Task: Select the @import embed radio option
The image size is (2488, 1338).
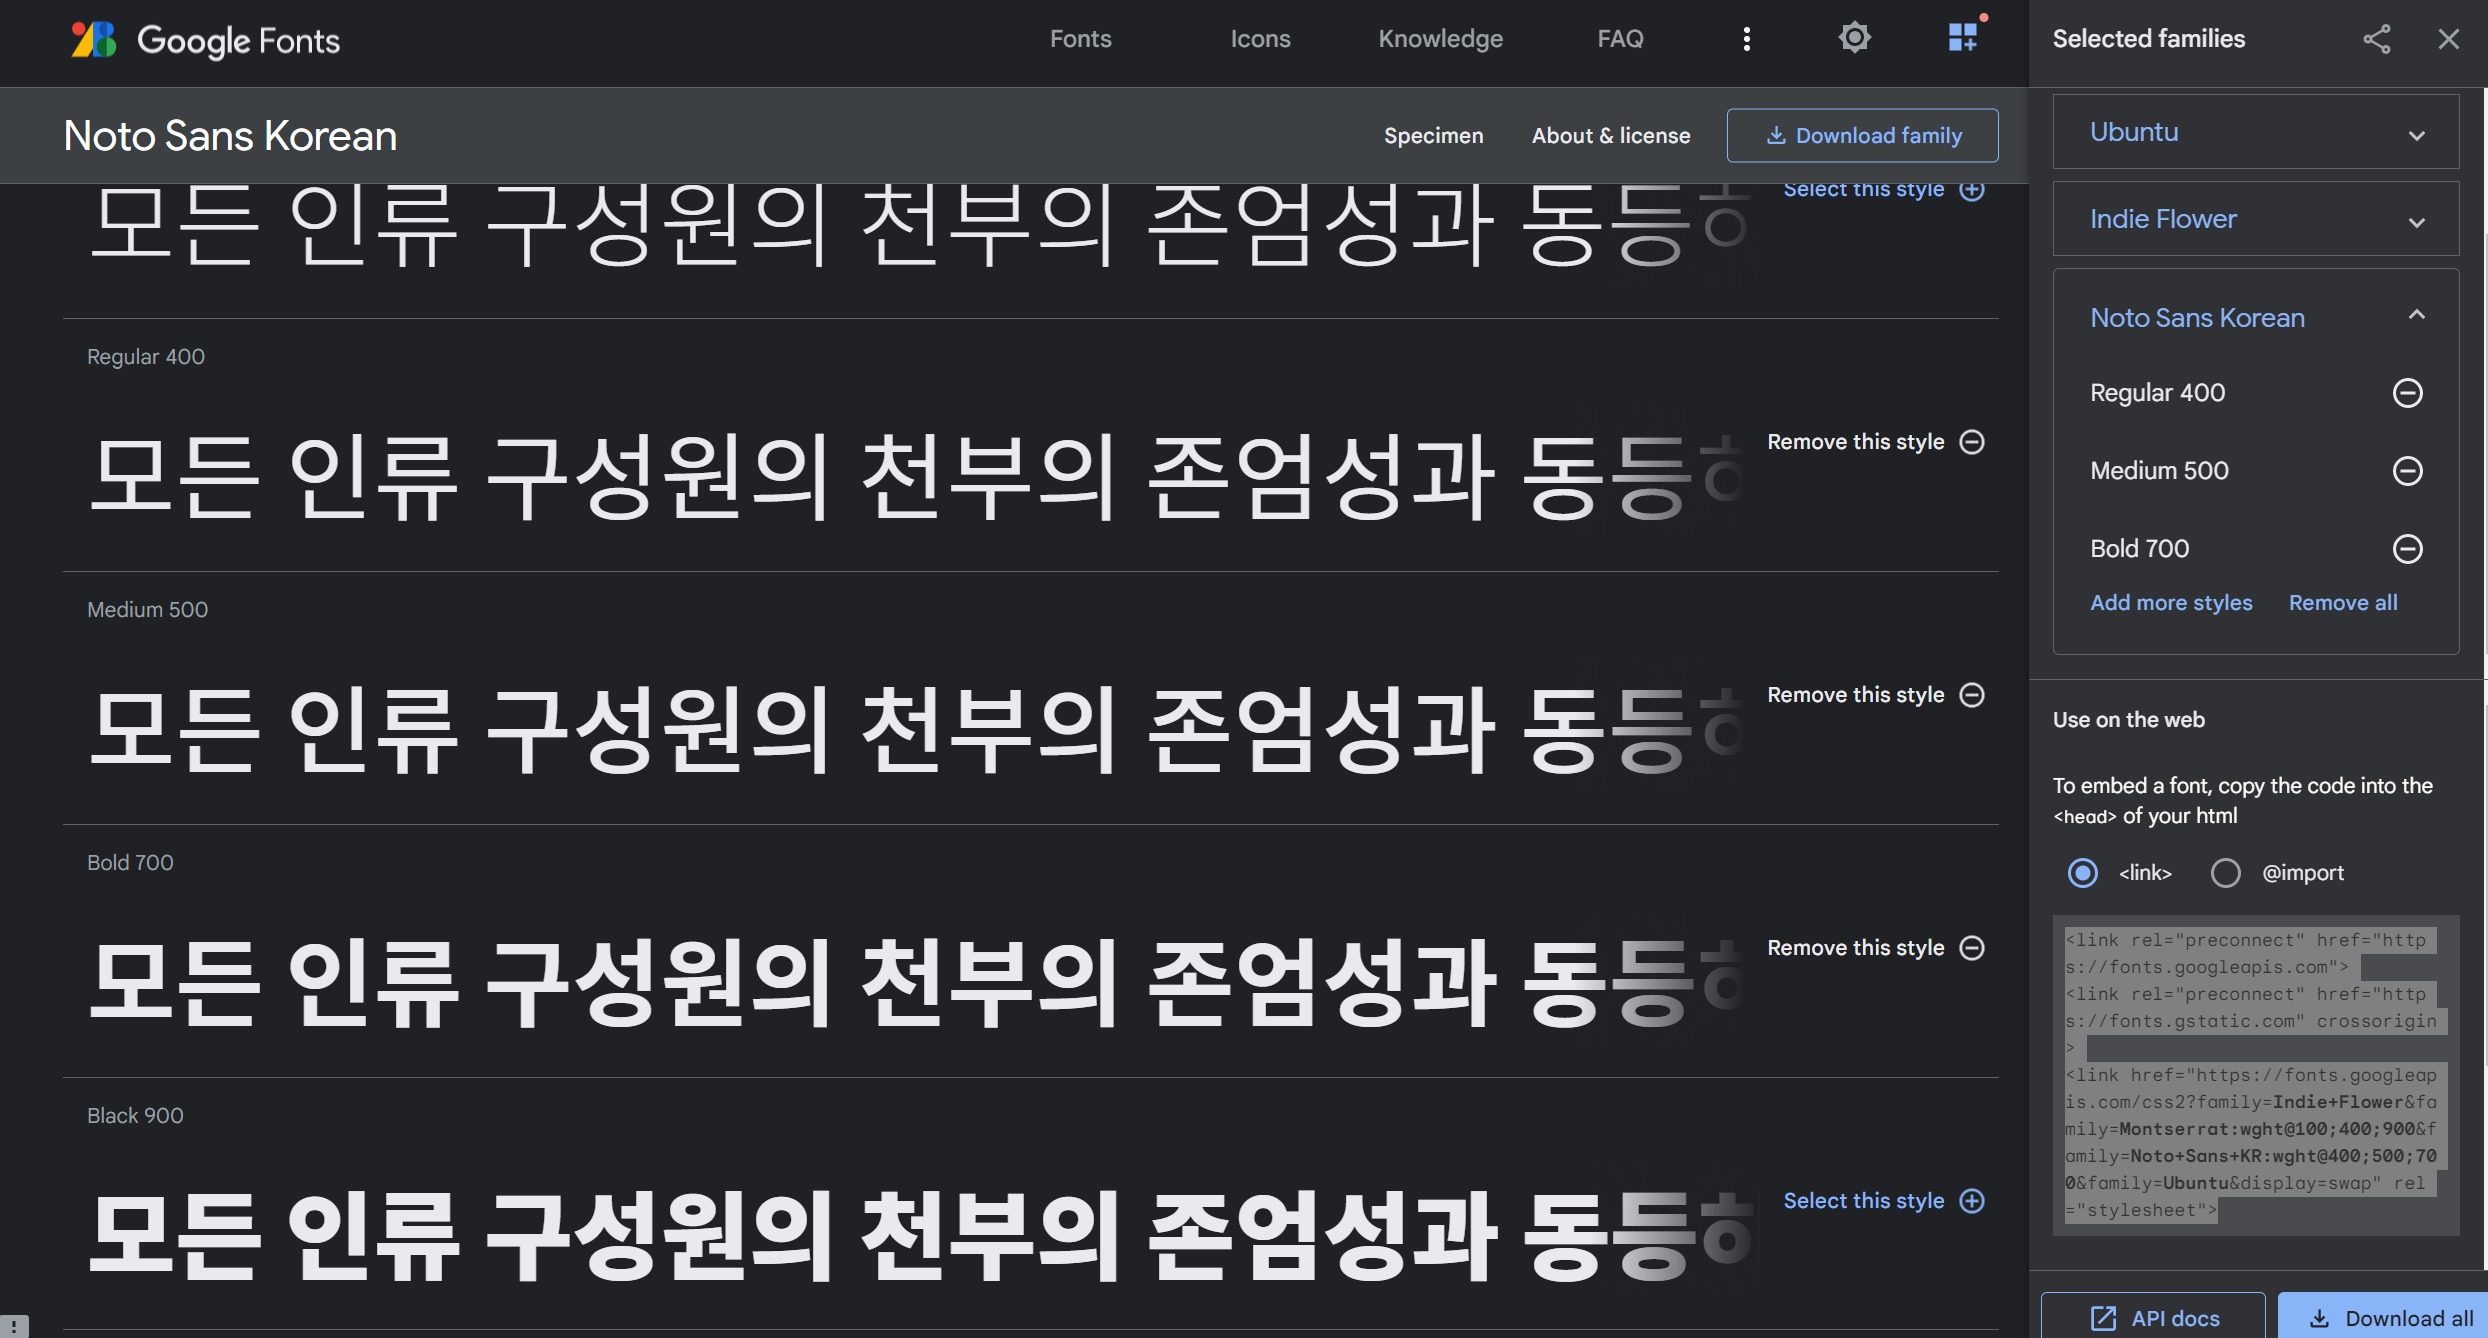Action: pos(2225,873)
